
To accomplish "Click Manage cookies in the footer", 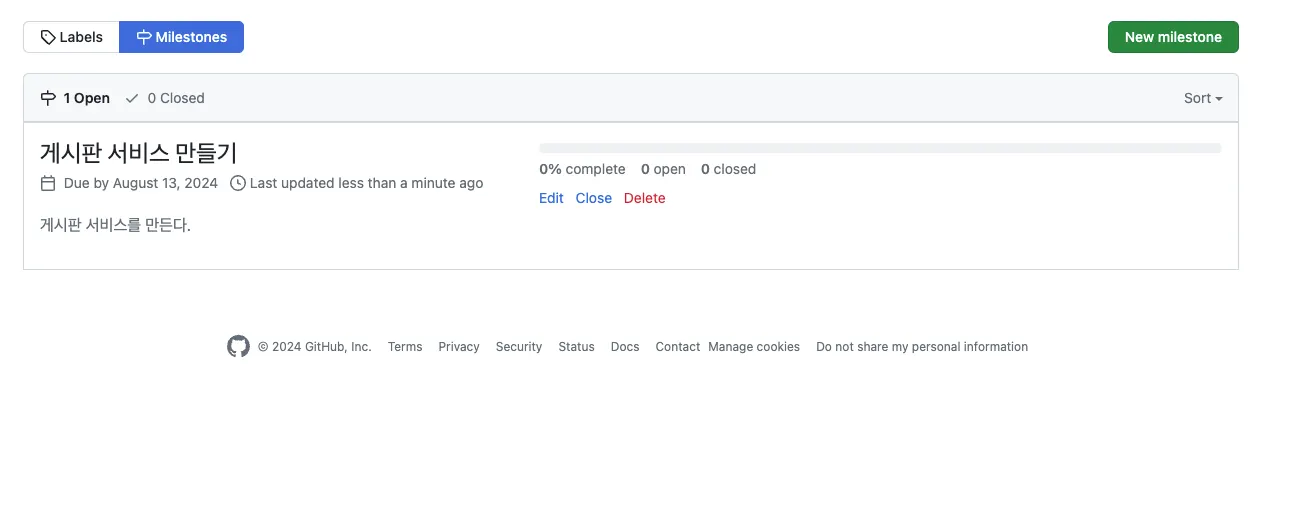I will (754, 347).
